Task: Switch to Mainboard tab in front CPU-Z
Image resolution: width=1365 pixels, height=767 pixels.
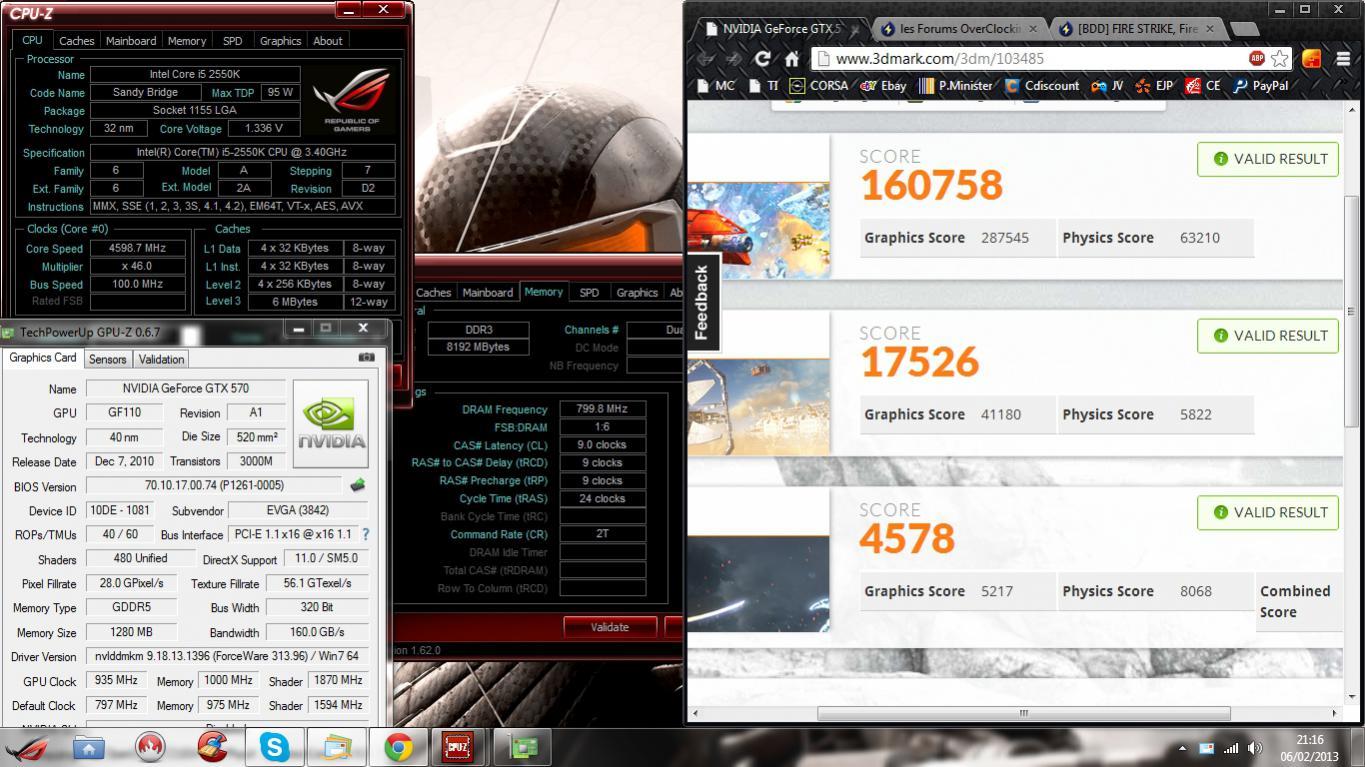Action: 131,41
